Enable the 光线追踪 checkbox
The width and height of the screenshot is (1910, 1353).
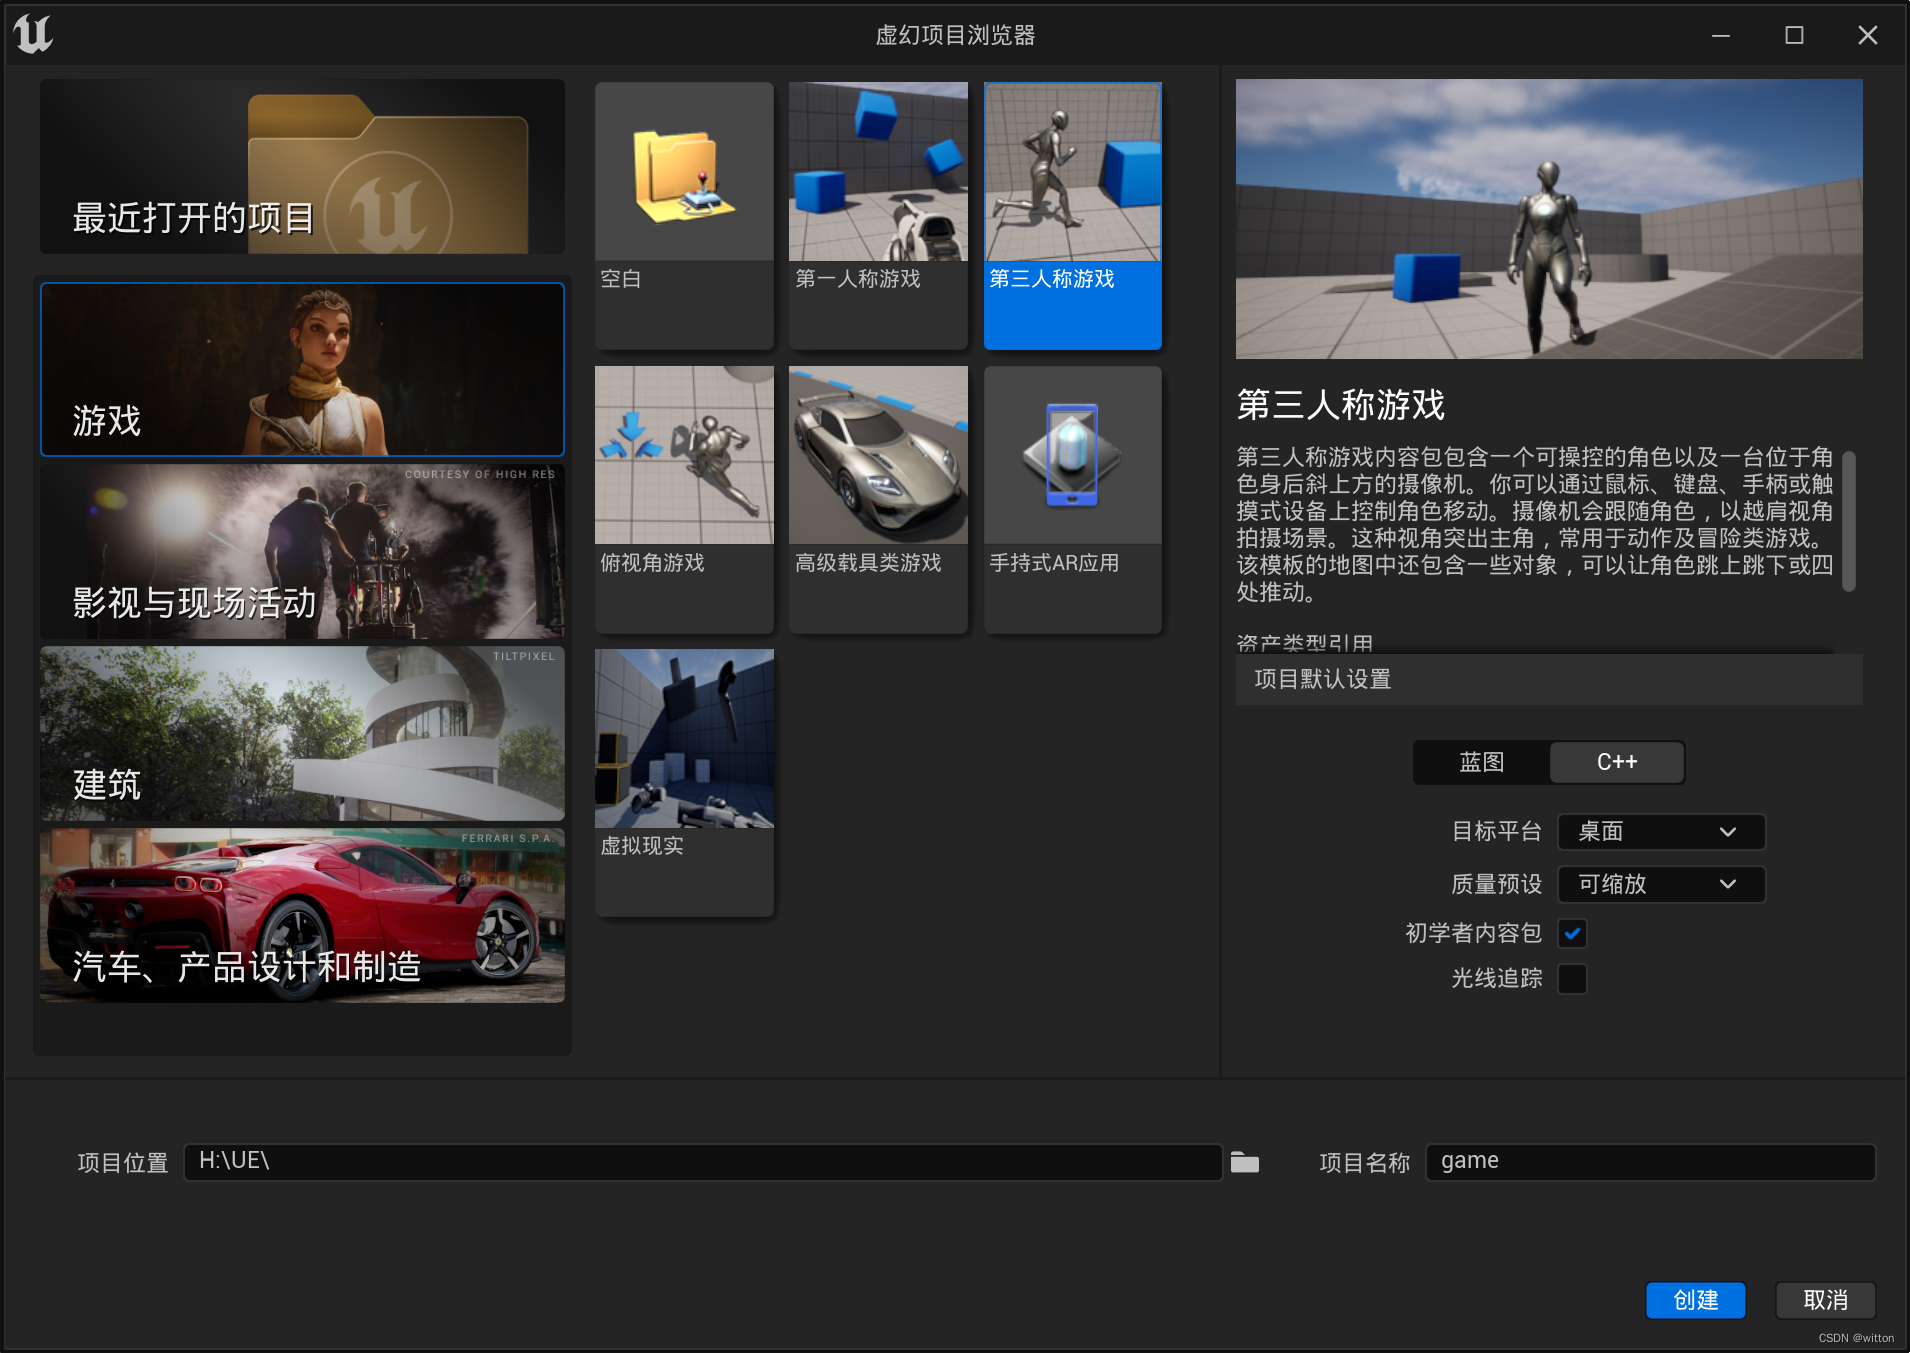point(1573,978)
